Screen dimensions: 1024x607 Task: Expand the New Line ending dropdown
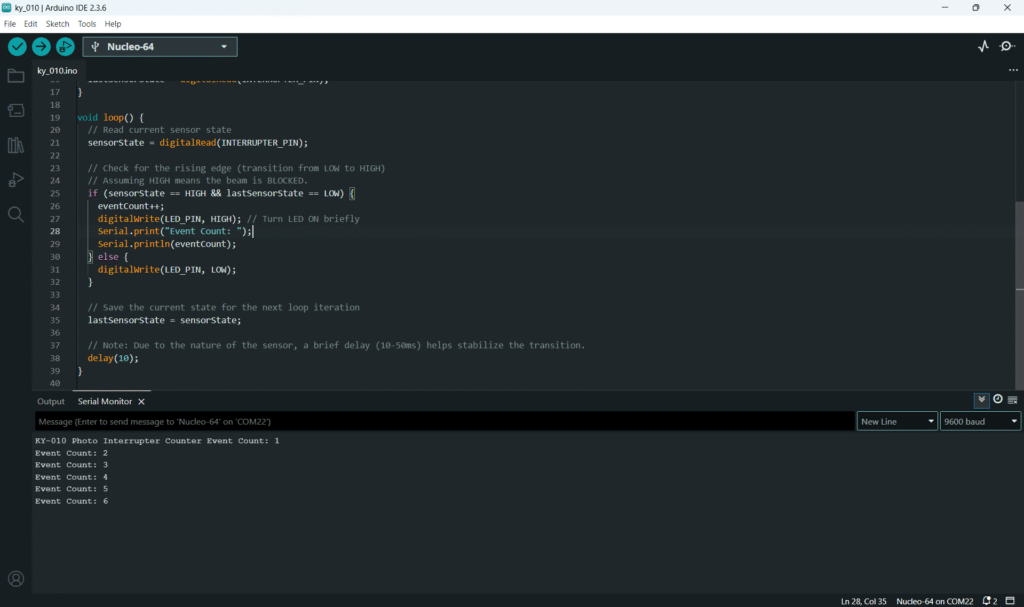[897, 422]
